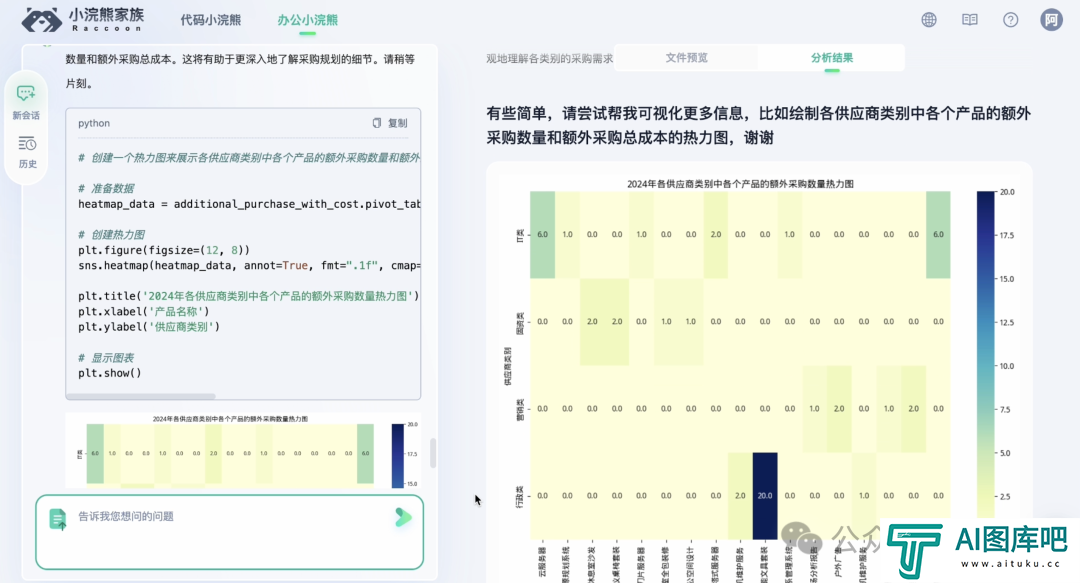1080x583 pixels.
Task: Open the 历史 history panel
Action: [27, 152]
